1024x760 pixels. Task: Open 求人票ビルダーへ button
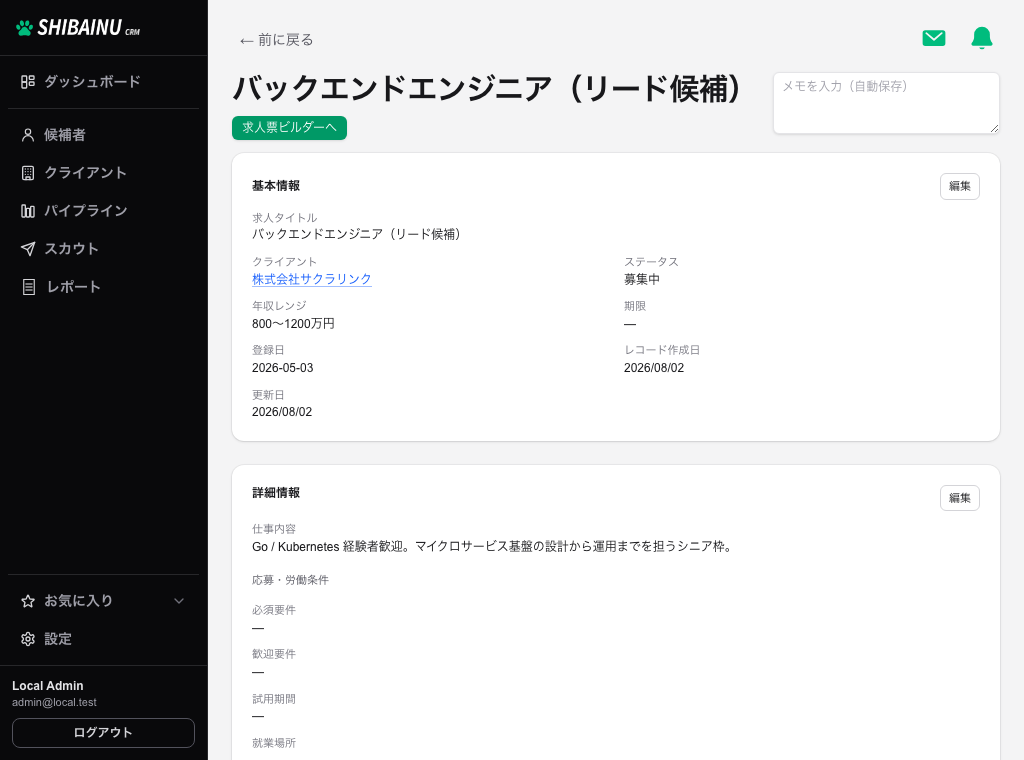[x=289, y=127]
